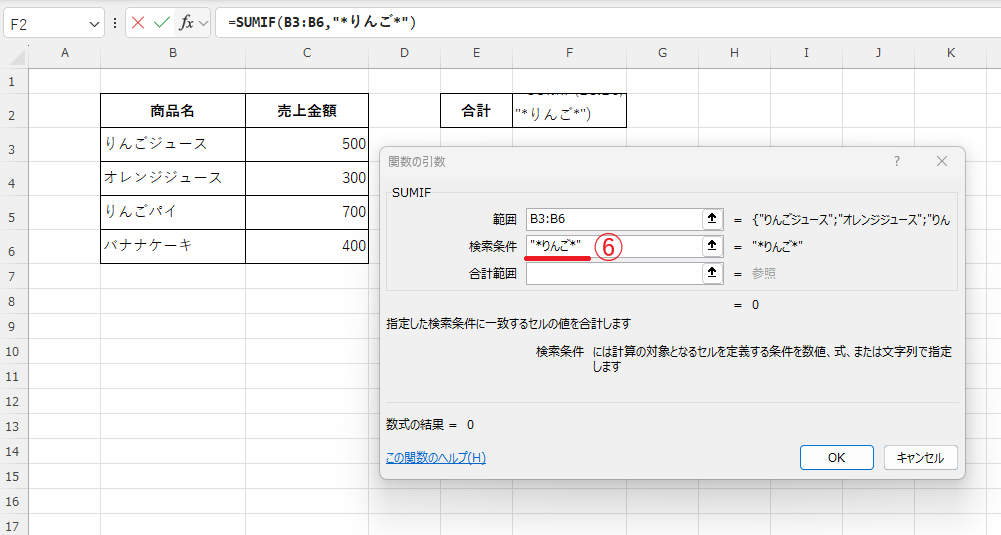Select column A header
Screen dimensions: 1001x535
(x=64, y=53)
